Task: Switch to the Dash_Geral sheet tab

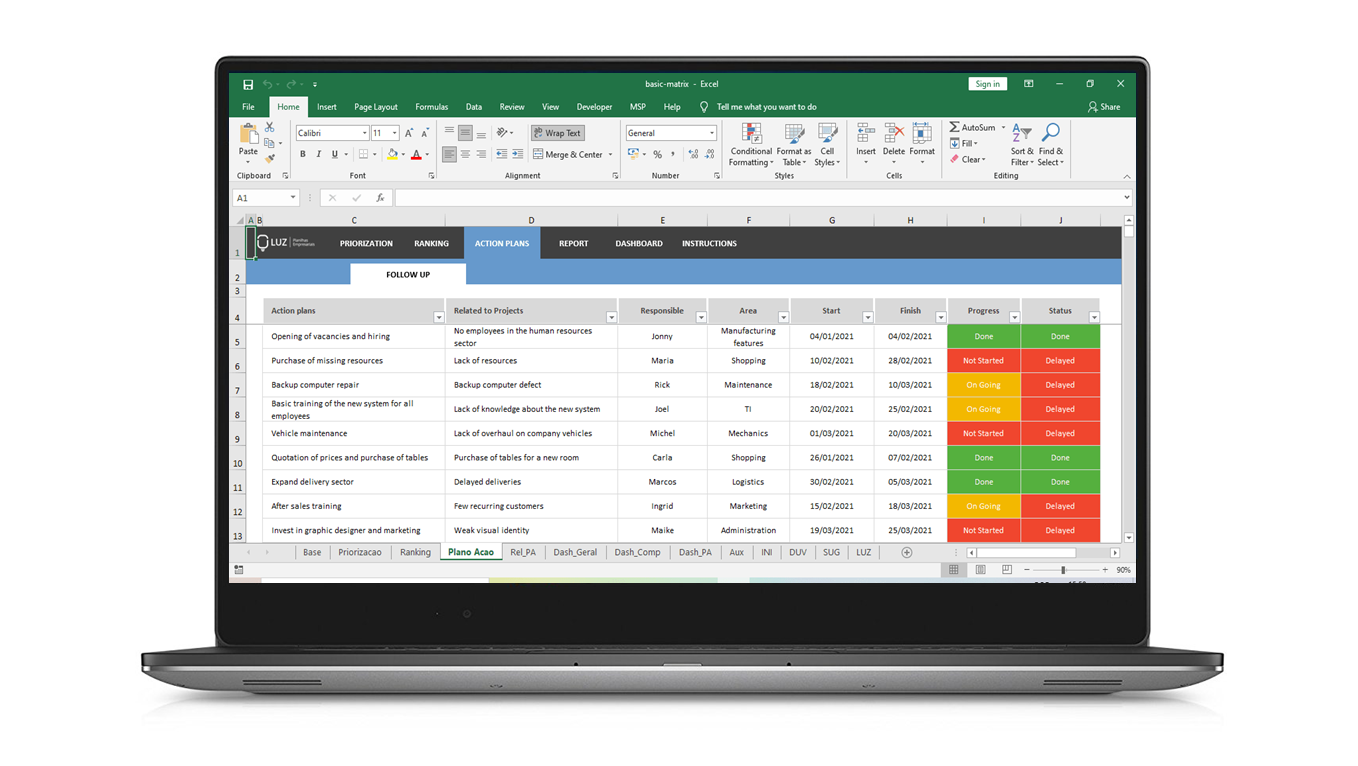Action: point(575,551)
